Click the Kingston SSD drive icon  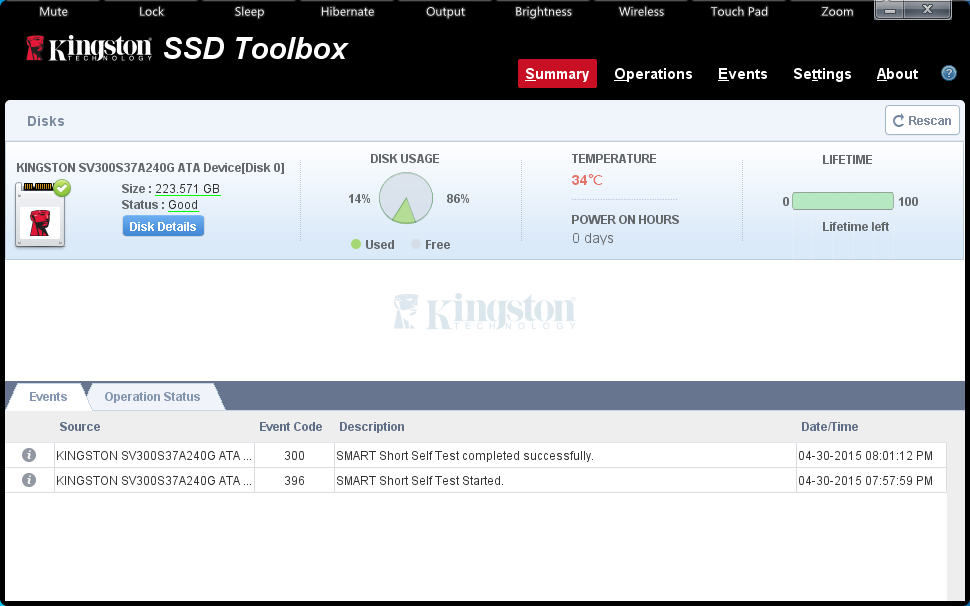pos(41,215)
